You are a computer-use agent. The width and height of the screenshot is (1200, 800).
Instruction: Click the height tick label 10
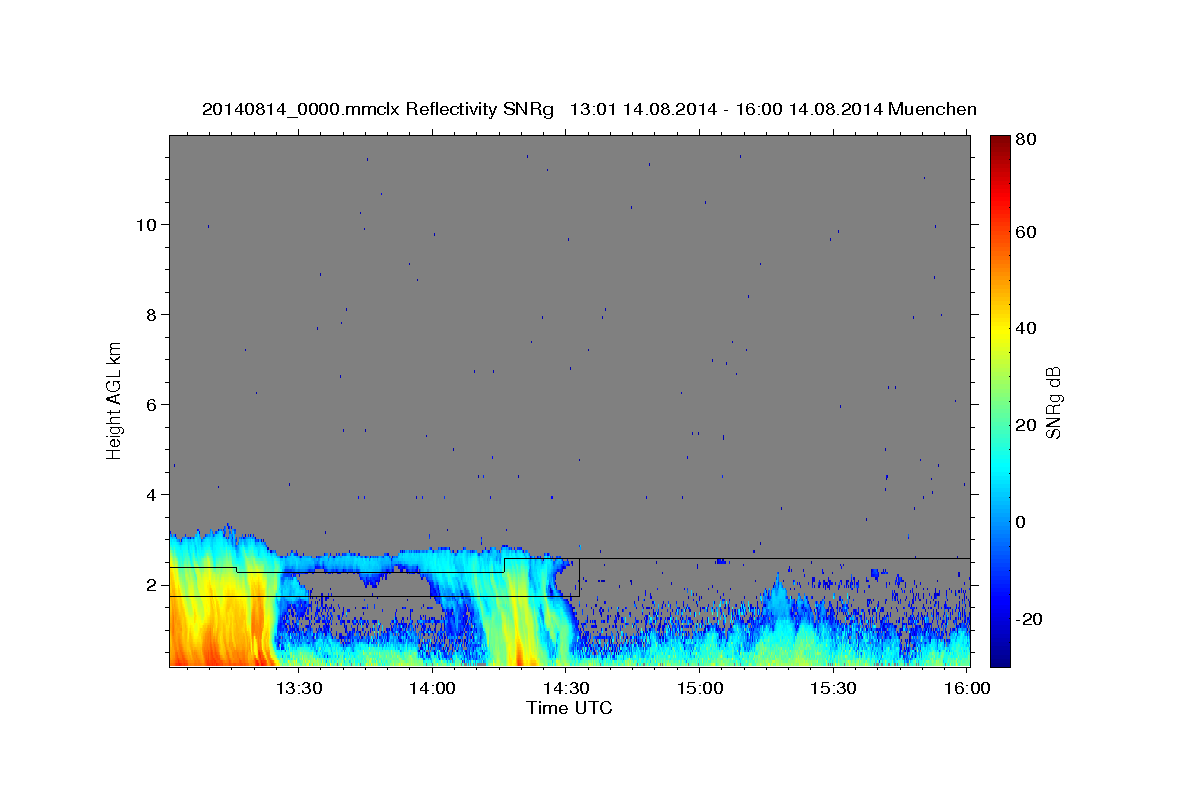147,225
